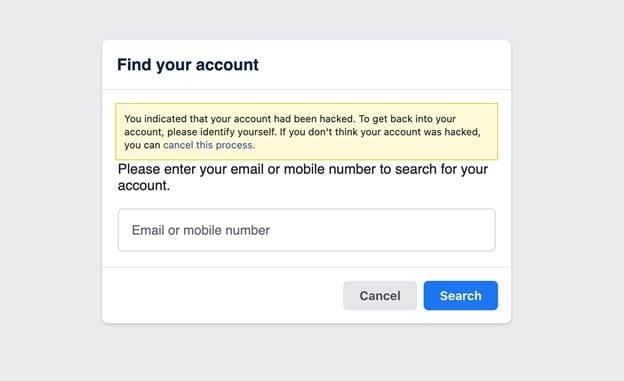624x381 pixels.
Task: Place cursor in the account search text box
Action: pos(306,230)
